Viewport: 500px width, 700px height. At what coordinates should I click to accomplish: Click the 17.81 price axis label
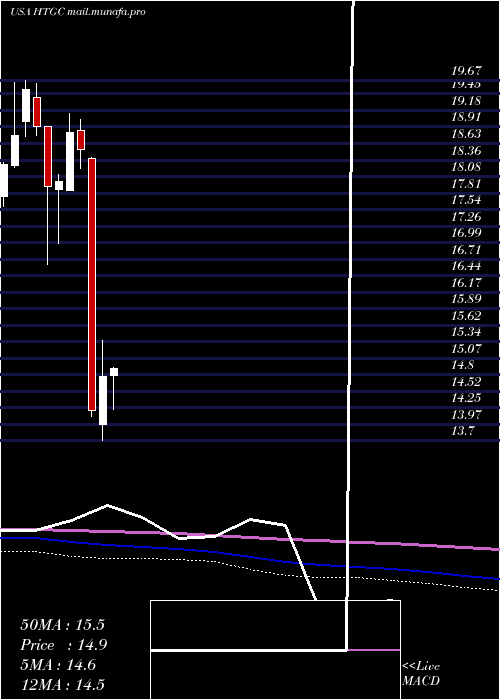[x=466, y=184]
